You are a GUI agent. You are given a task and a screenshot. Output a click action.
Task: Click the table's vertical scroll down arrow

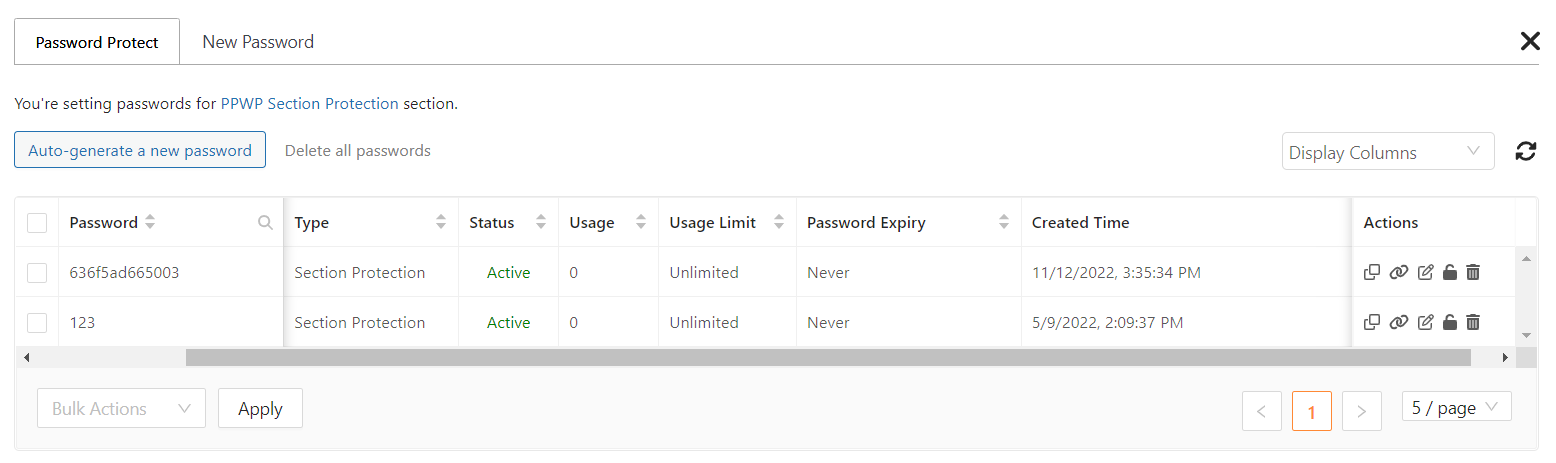[1526, 335]
